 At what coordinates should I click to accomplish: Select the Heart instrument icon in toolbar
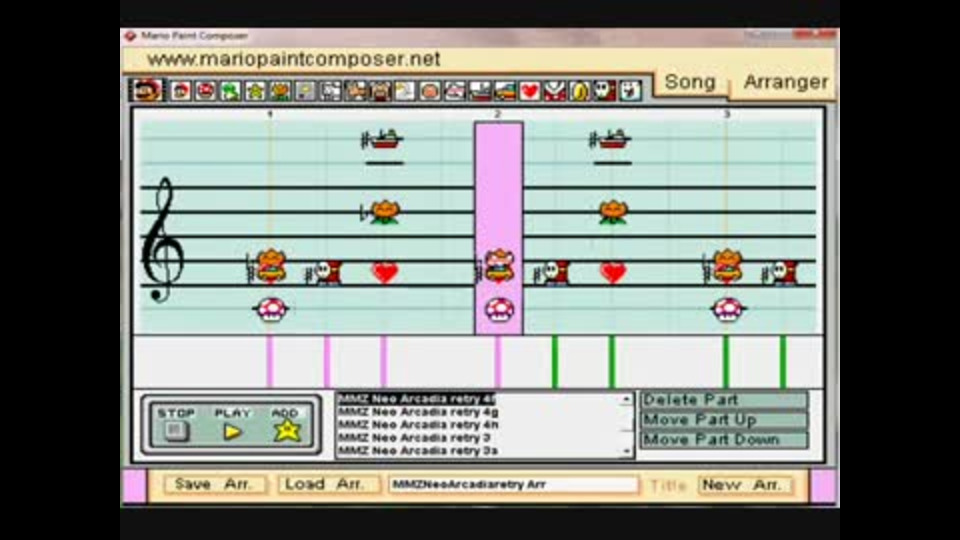point(530,91)
